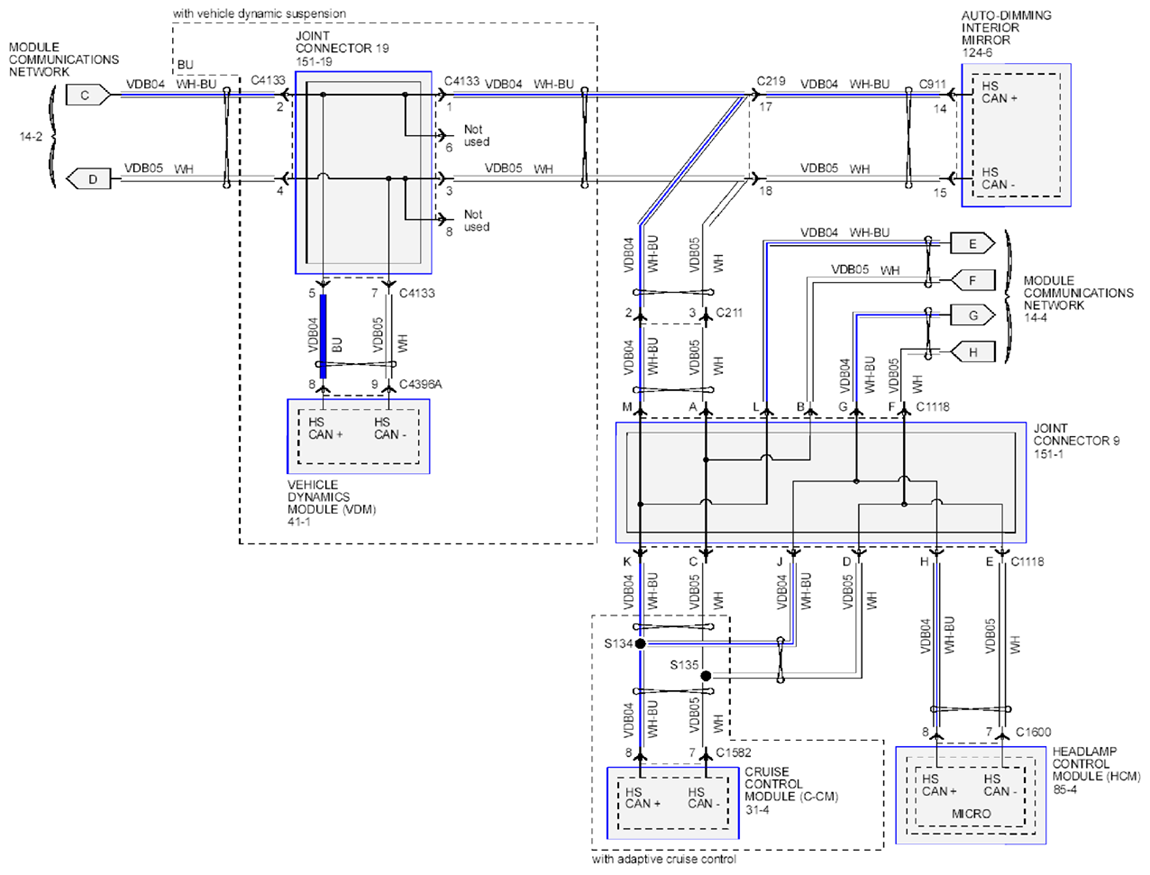Click the 'MICRO' text in the headlamp module

pyautogui.click(x=971, y=814)
